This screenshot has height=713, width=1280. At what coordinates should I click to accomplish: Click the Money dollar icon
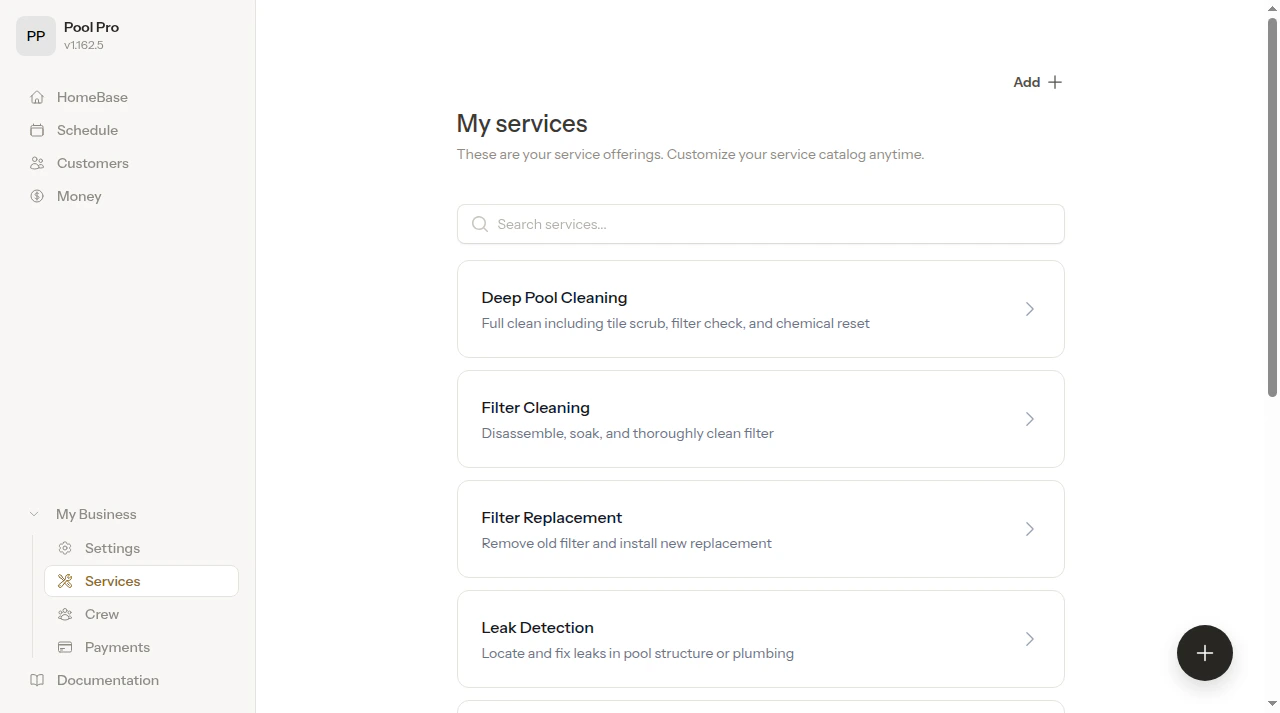pos(37,196)
